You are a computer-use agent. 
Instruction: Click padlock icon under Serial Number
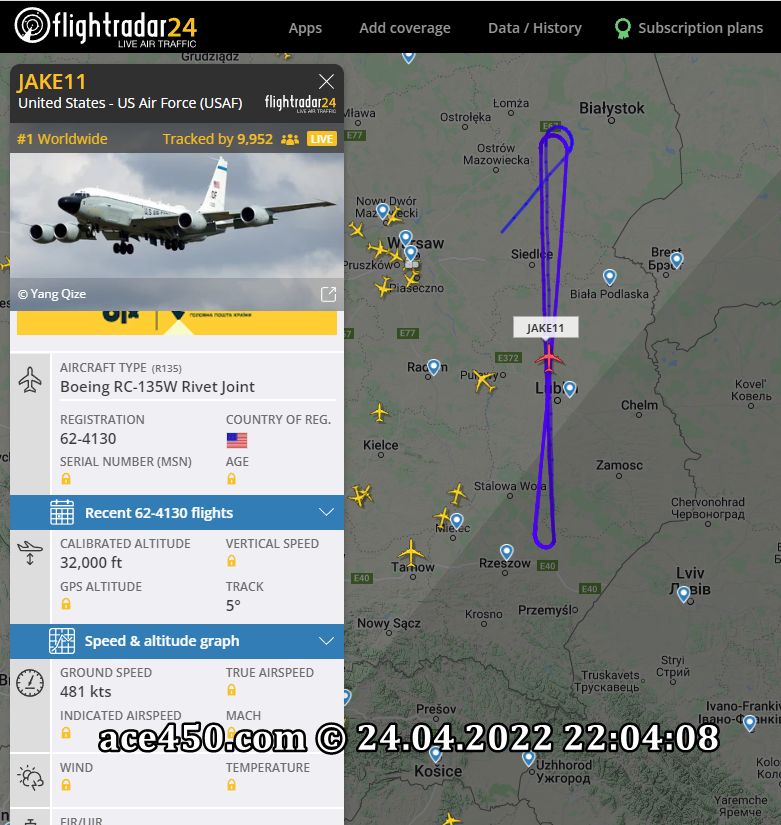click(x=66, y=479)
